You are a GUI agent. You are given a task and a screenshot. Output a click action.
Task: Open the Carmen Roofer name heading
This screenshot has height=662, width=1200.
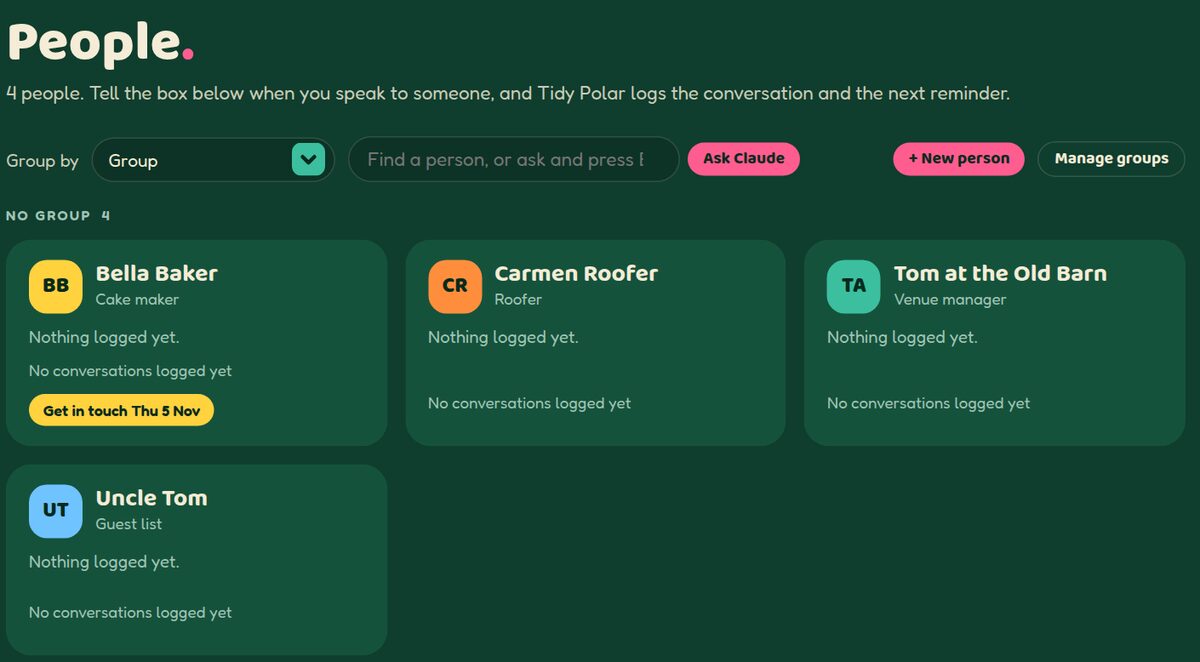(576, 274)
